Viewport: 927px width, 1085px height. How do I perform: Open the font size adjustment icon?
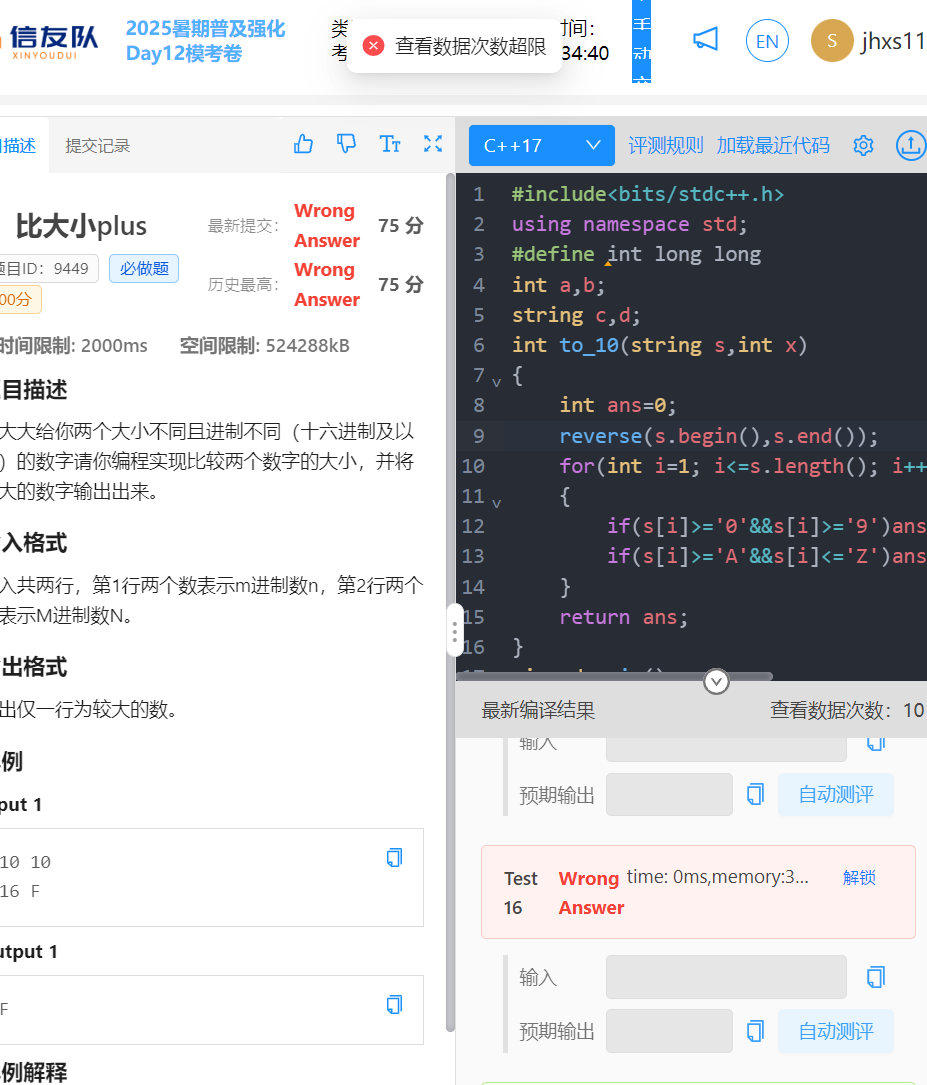point(390,145)
